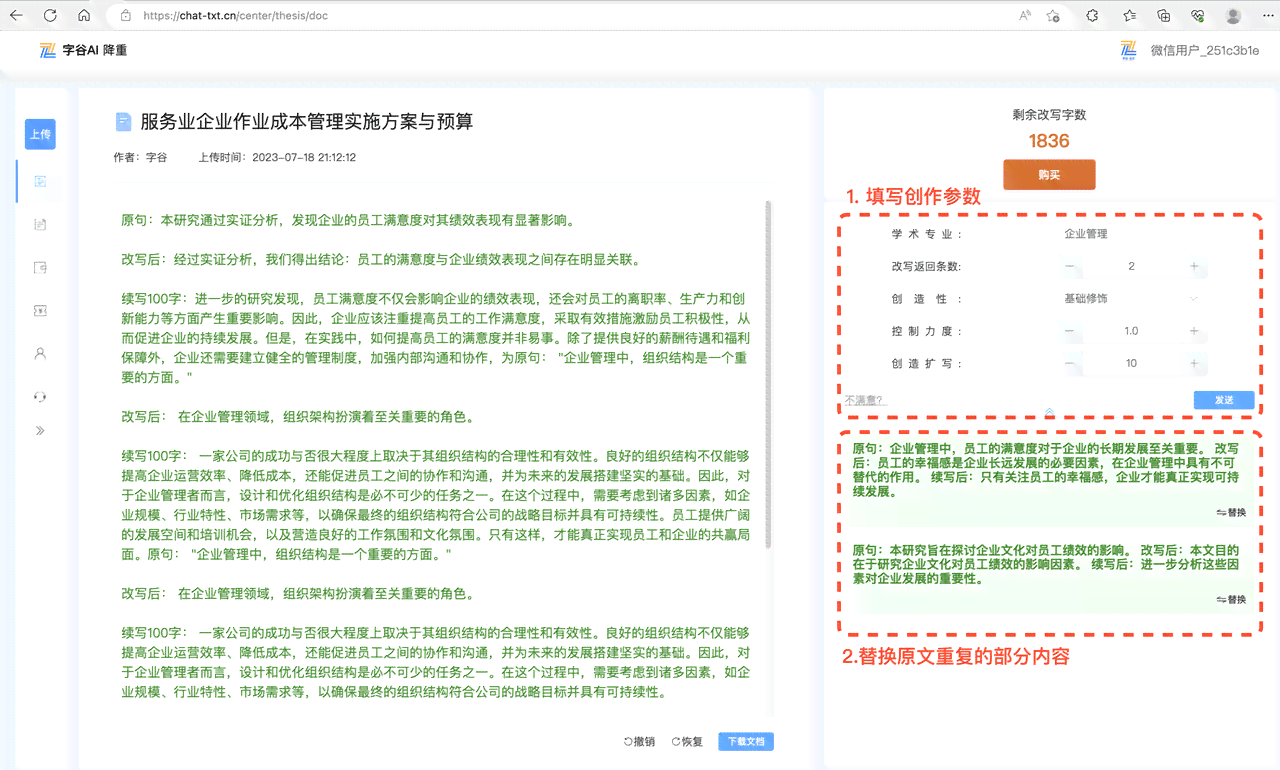Reload the page with the refresh icon
Viewport: 1280px width, 770px height.
(x=50, y=16)
